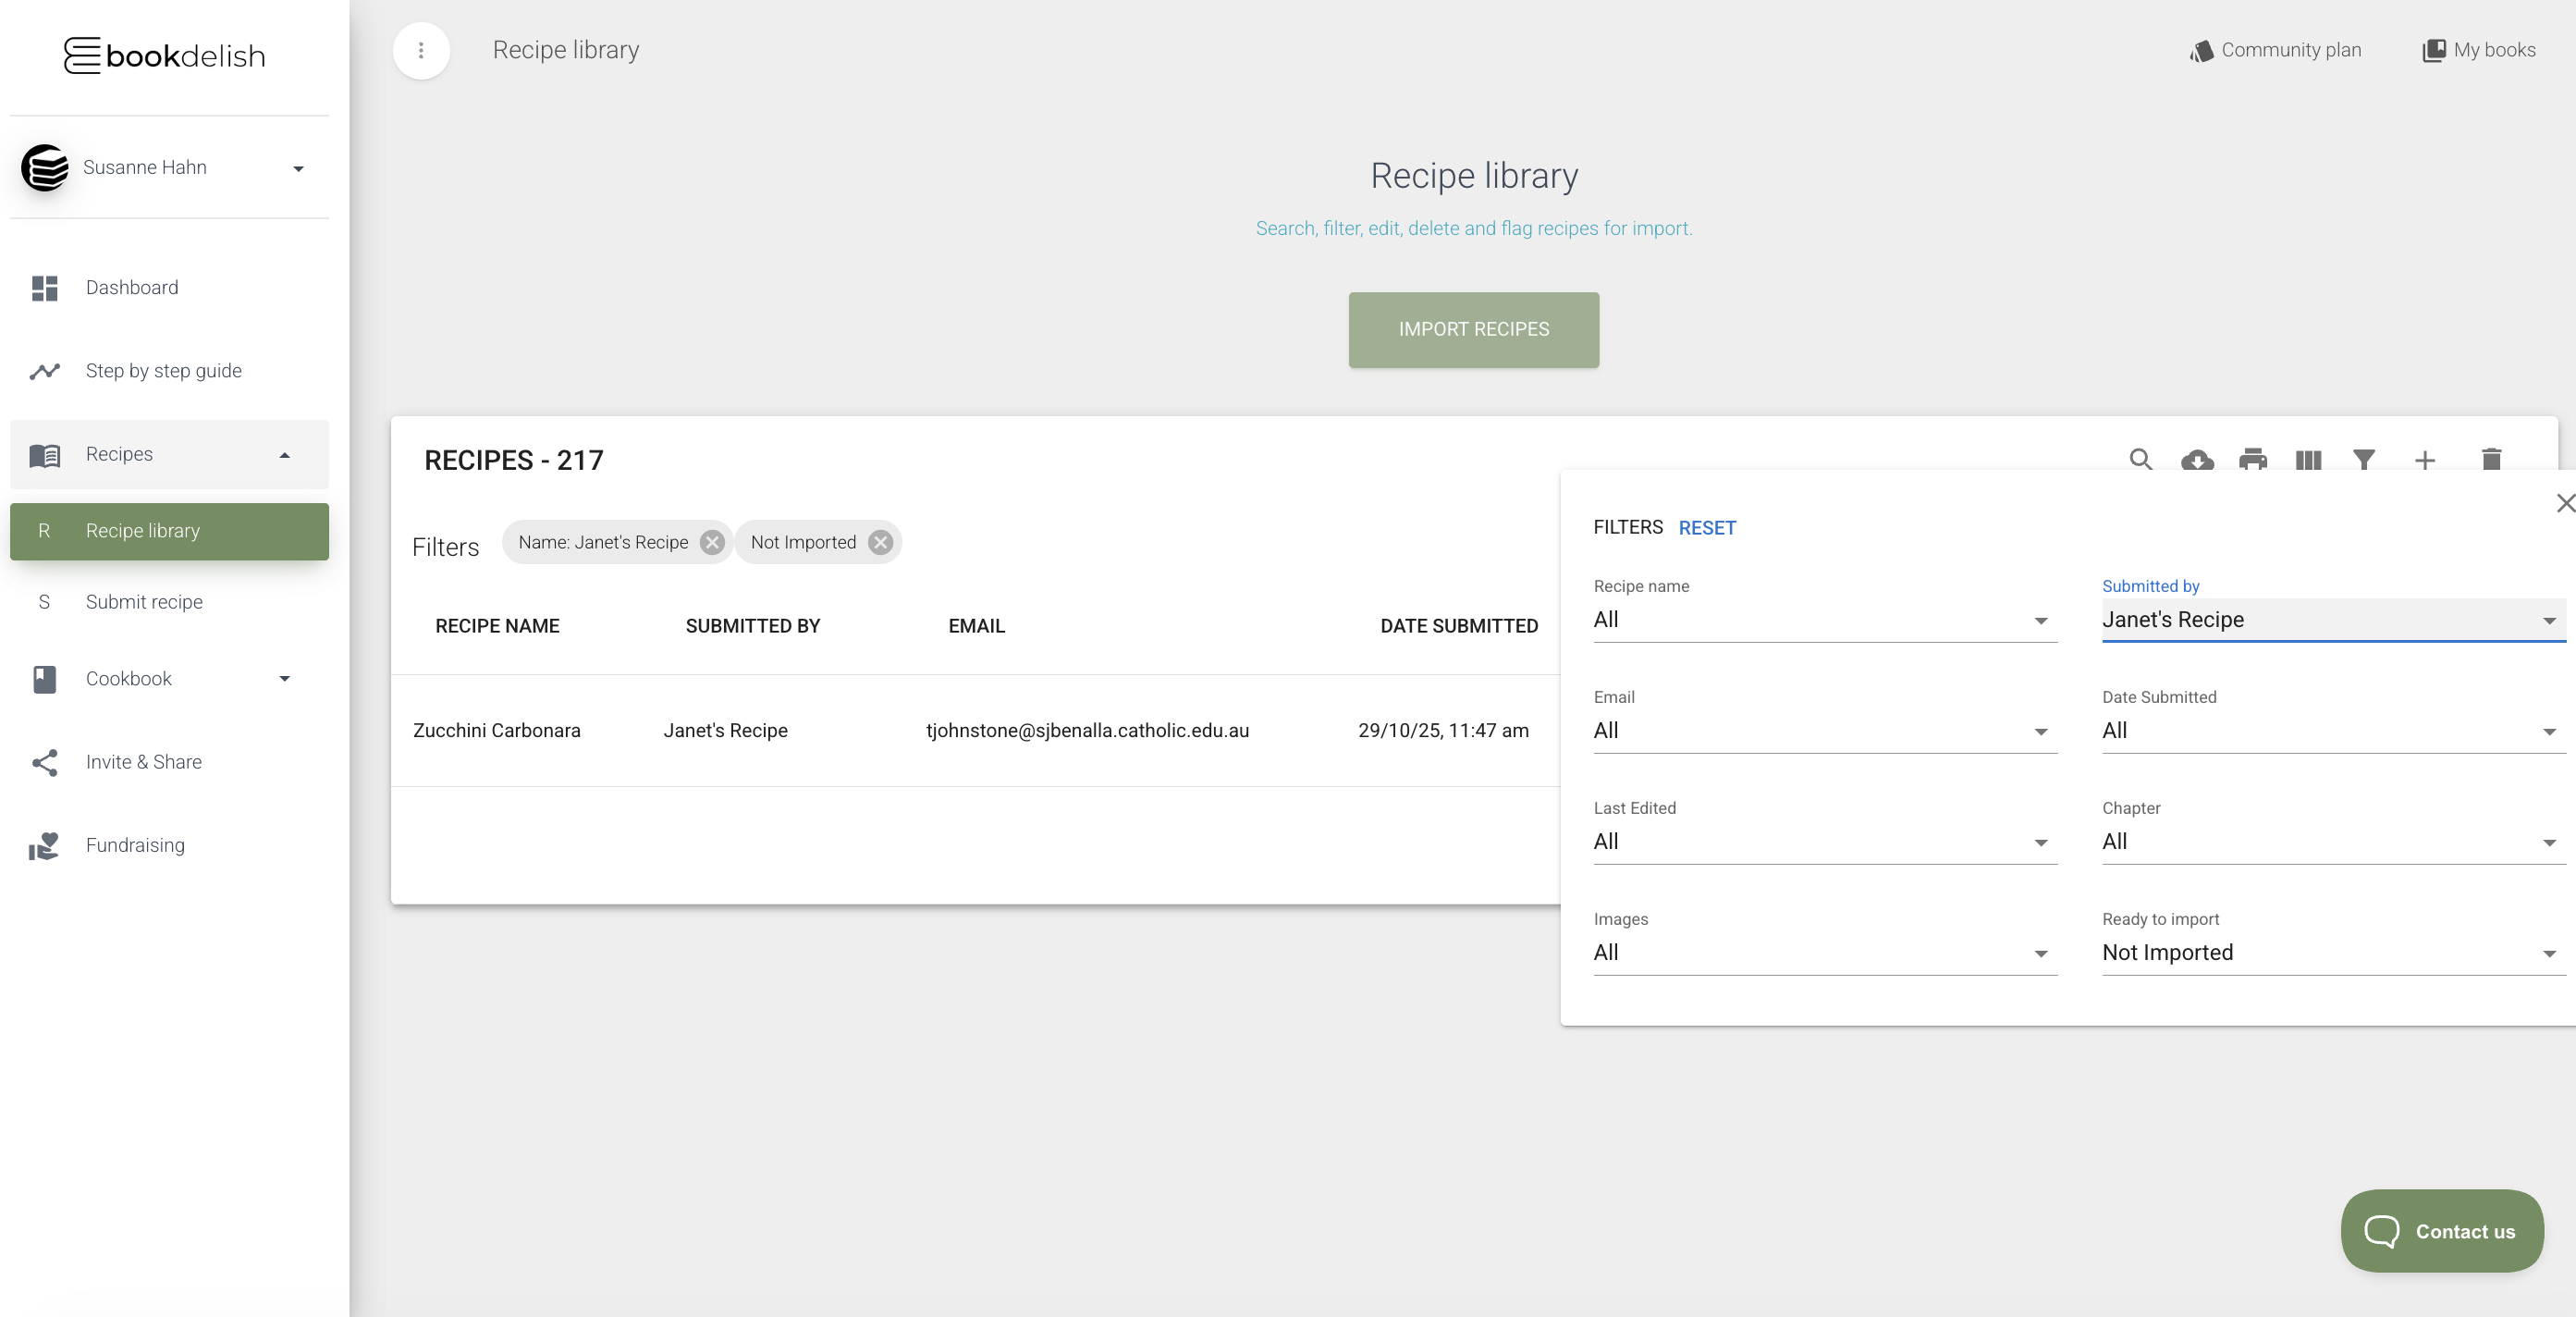2576x1317 pixels.
Task: Sort by SUBMITTED BY column header
Action: click(x=752, y=626)
